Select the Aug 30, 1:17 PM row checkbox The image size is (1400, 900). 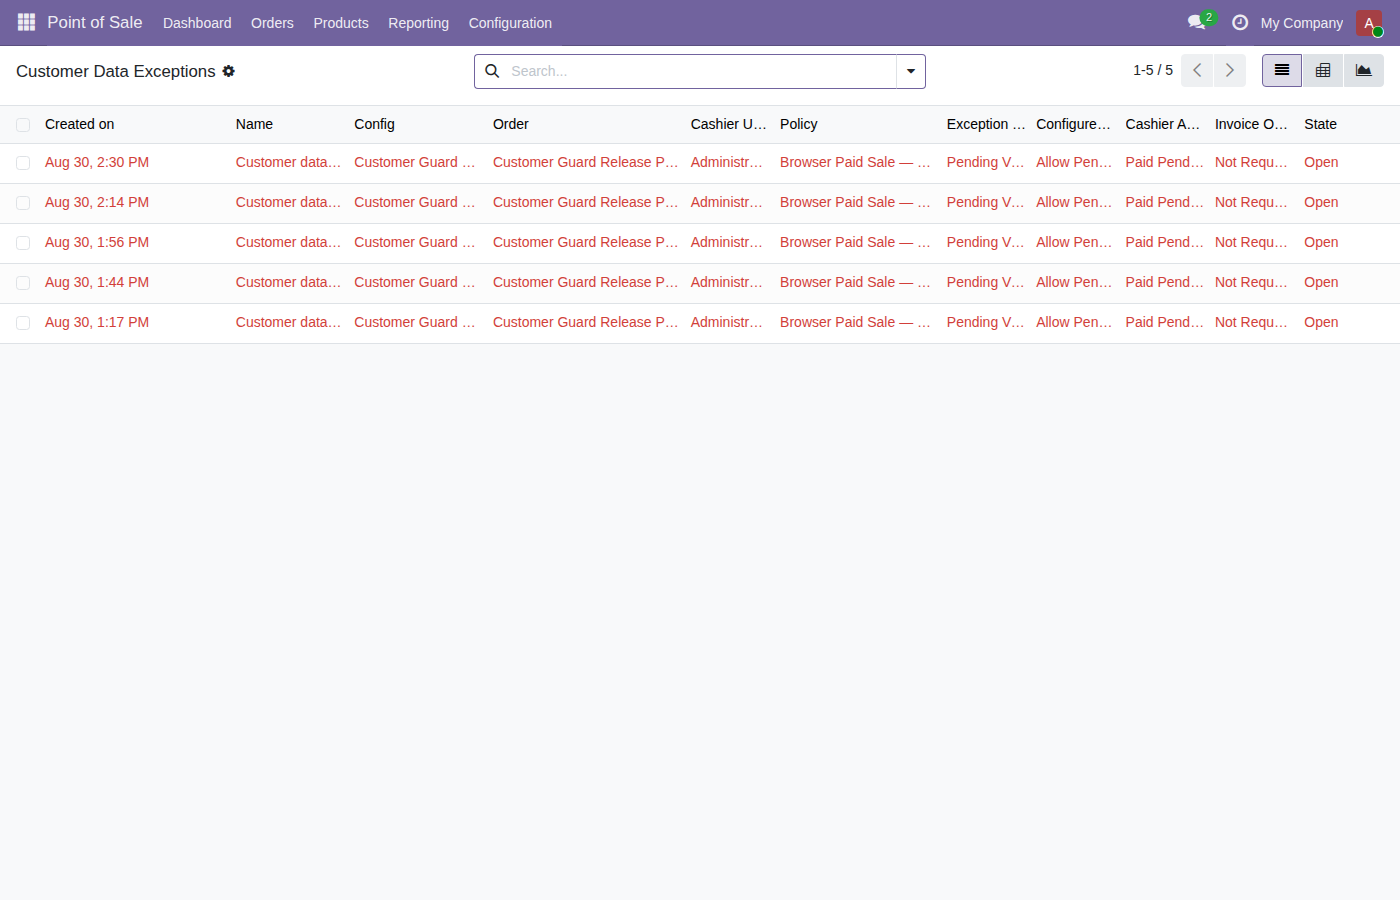[23, 323]
